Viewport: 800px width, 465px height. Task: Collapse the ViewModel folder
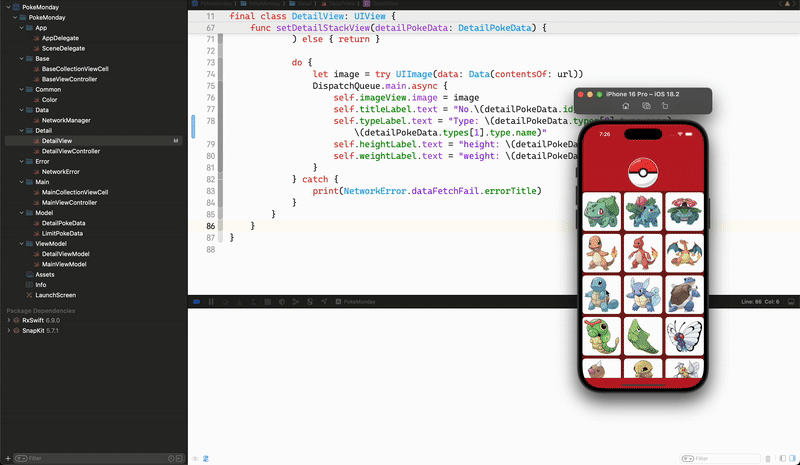coord(21,243)
